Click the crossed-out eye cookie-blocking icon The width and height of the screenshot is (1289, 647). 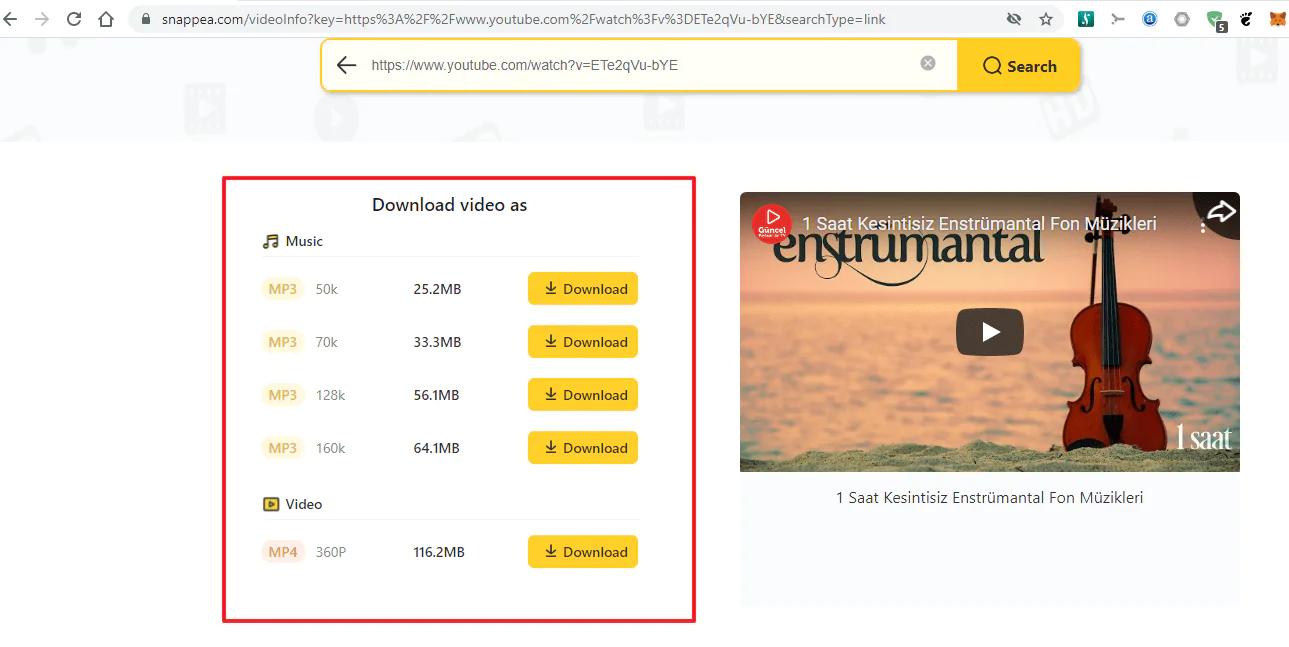click(1014, 19)
